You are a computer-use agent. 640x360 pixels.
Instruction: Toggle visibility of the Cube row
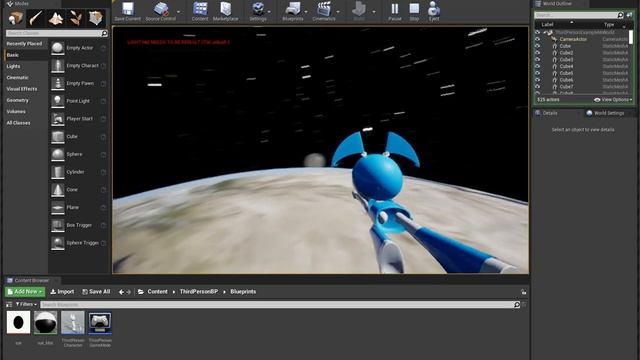coord(538,46)
